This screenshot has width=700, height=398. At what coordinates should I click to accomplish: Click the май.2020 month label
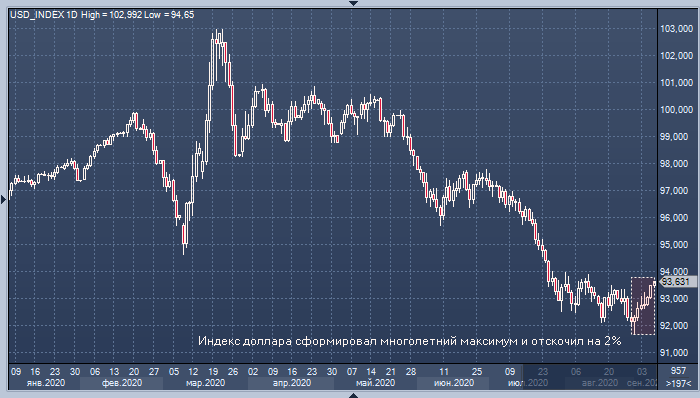coord(375,383)
